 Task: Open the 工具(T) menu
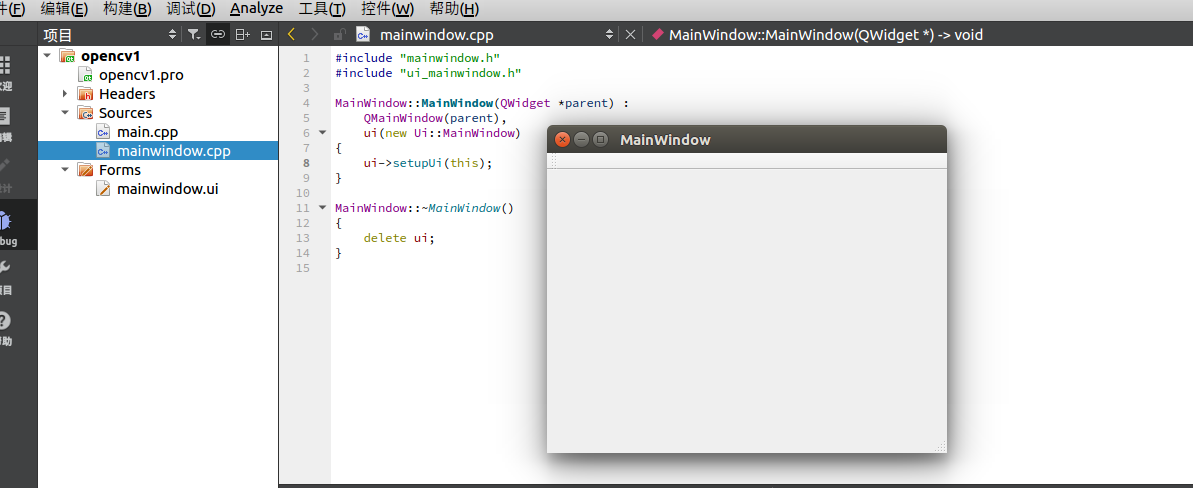coord(322,9)
